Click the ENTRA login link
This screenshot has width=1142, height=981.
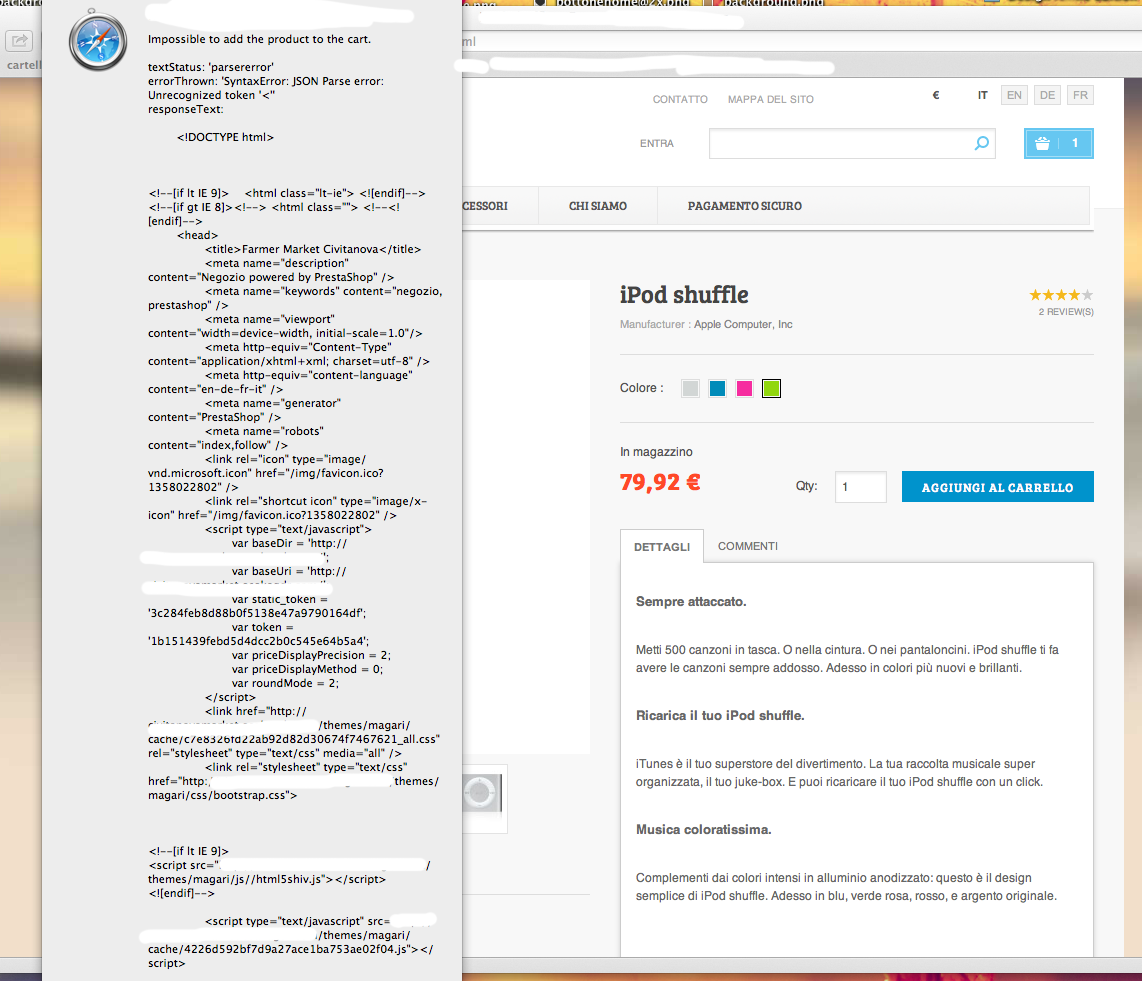(x=656, y=143)
